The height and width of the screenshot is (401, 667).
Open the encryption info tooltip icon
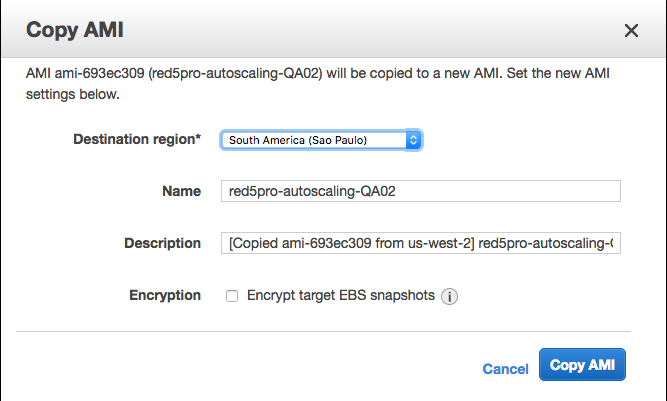coord(449,296)
